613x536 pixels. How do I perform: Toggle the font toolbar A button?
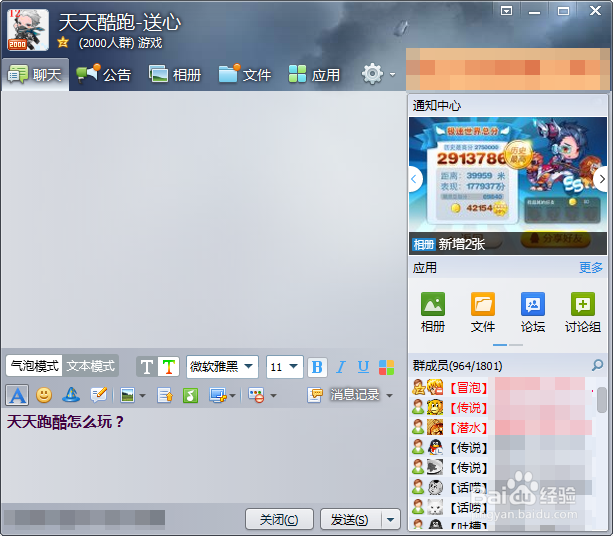coord(17,395)
